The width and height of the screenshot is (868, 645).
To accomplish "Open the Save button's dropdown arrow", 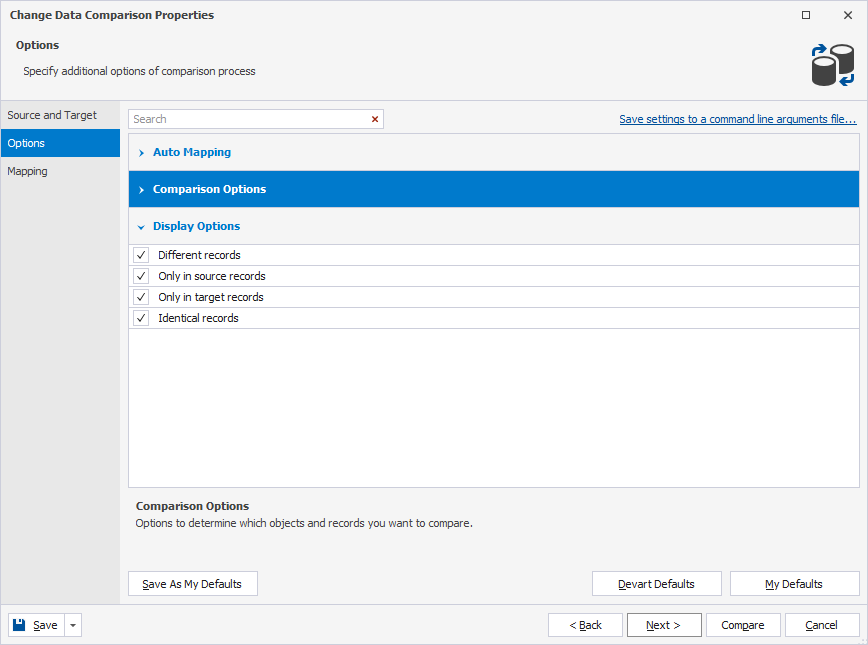I will coord(72,624).
